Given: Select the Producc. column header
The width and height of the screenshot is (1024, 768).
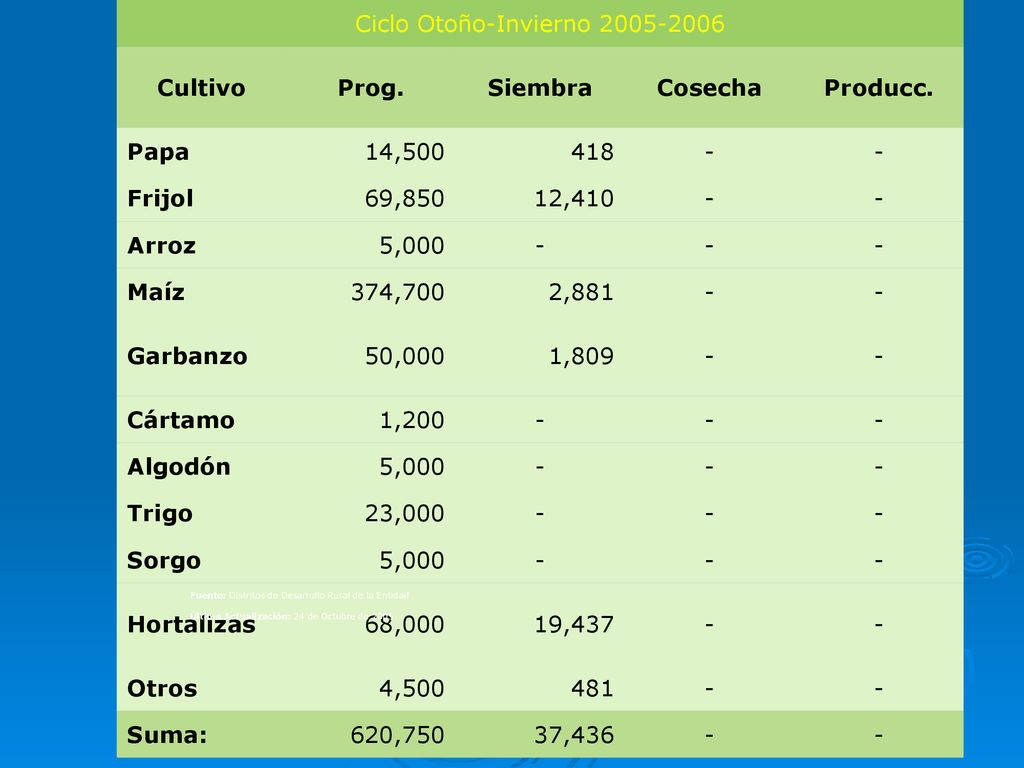Looking at the screenshot, I should 878,88.
